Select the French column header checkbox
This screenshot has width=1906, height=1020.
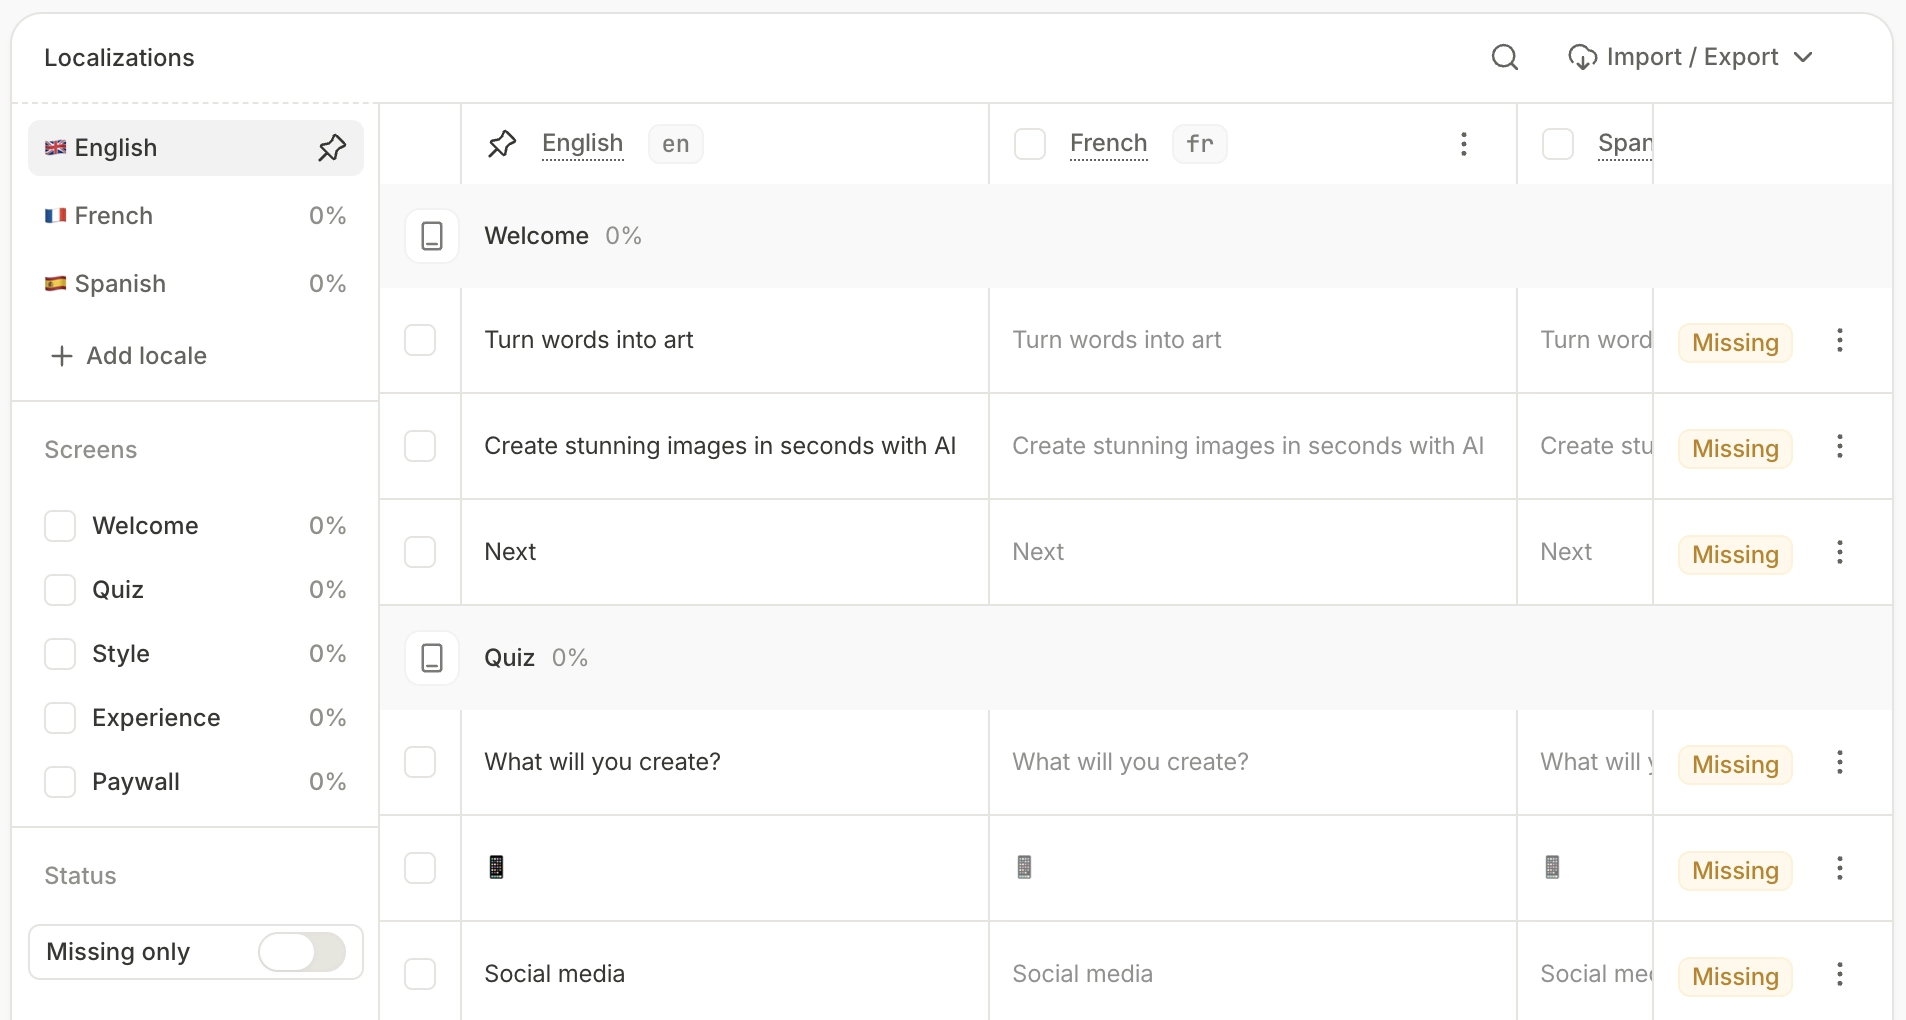click(1030, 144)
